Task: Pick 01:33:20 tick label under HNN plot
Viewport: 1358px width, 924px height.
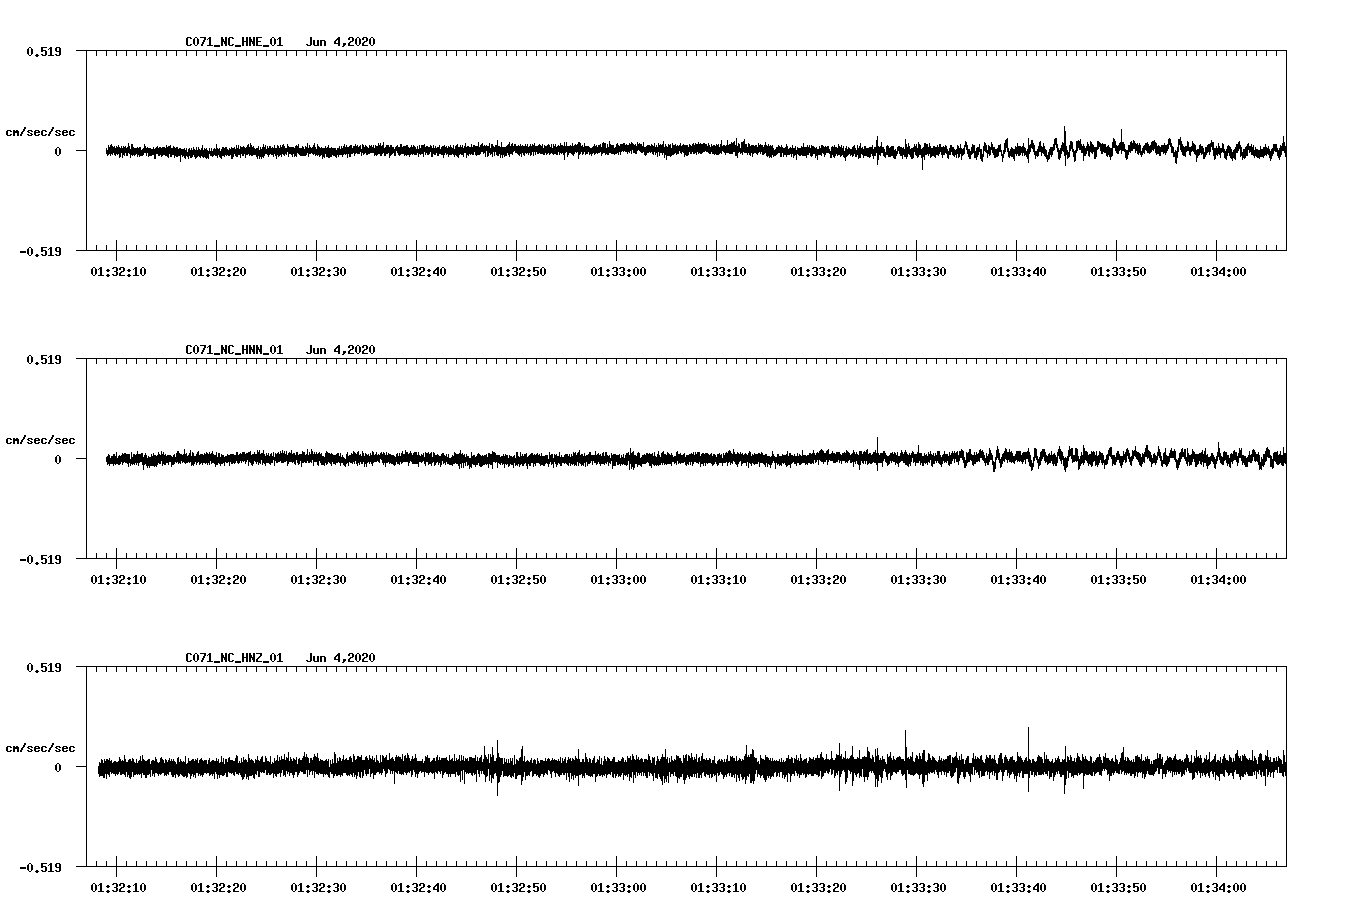Action: coord(818,579)
